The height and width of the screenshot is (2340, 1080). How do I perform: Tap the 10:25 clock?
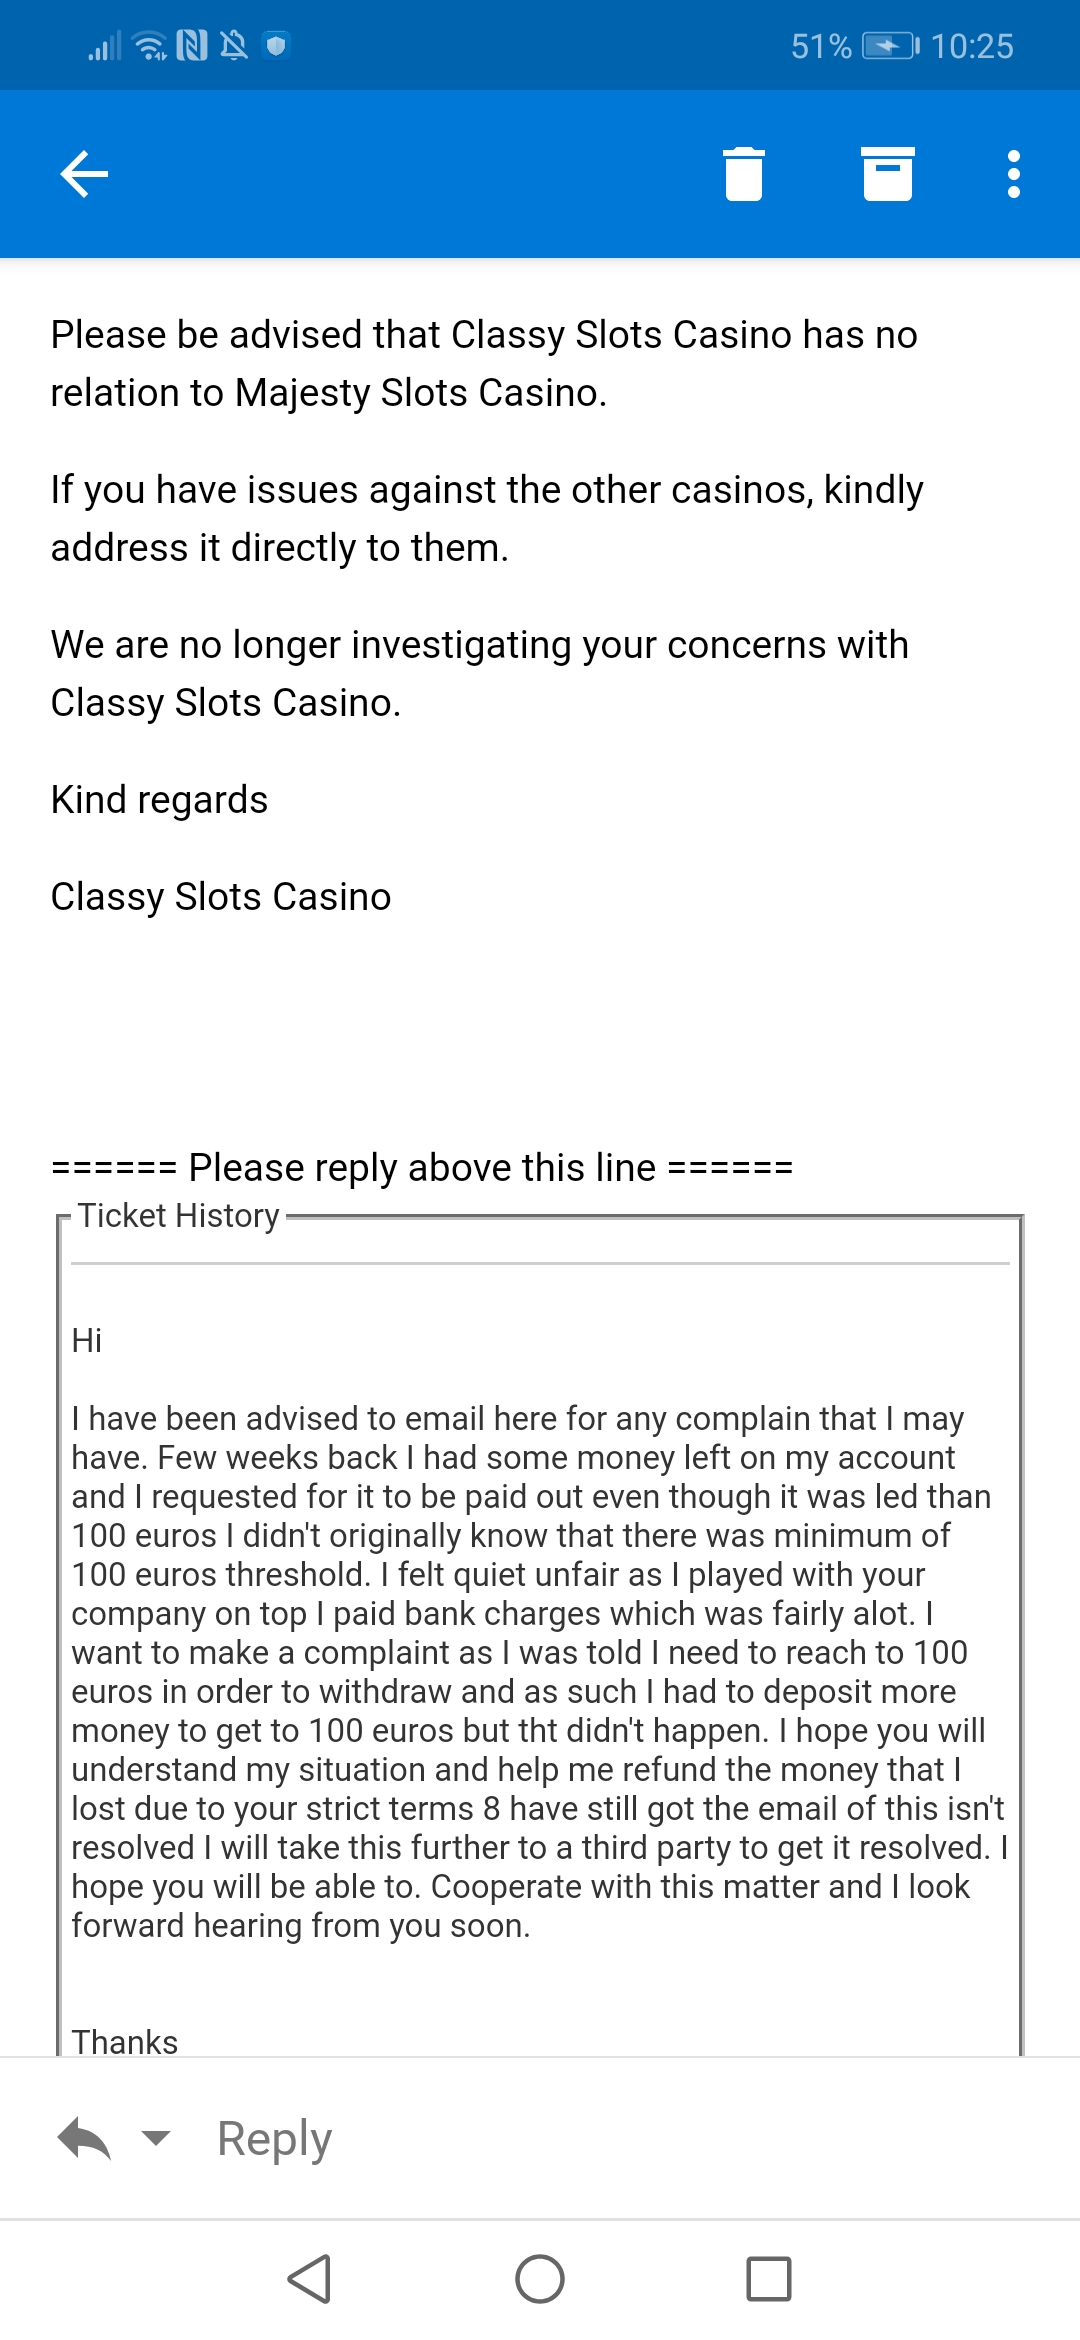(972, 46)
